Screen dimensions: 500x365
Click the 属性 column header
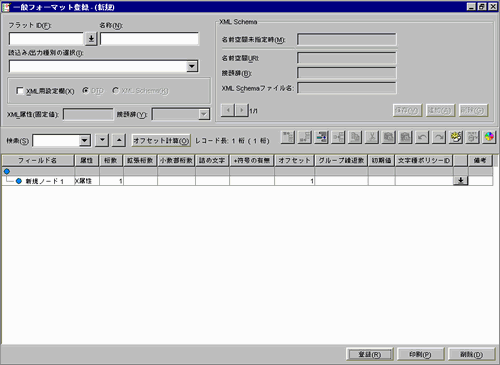tap(87, 160)
